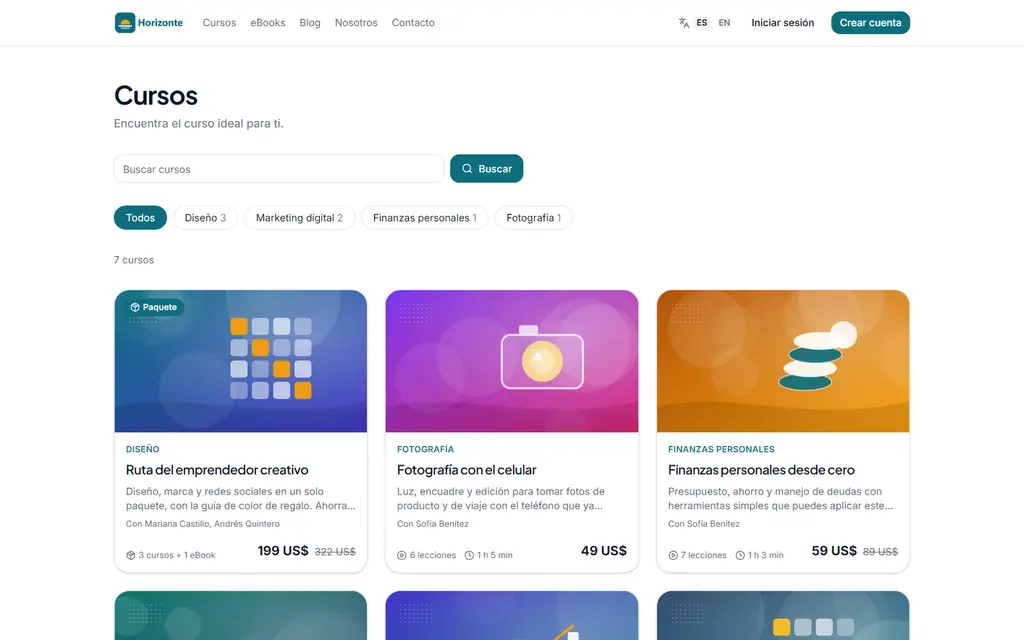Filter by Marketing digital category

click(299, 217)
